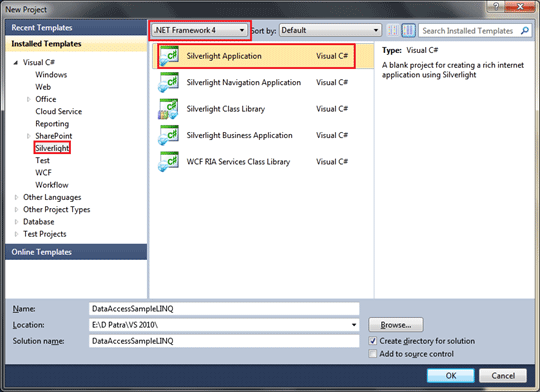Screen dimensions: 540x392
Task: Select Web in the template tree
Action: tap(43, 87)
